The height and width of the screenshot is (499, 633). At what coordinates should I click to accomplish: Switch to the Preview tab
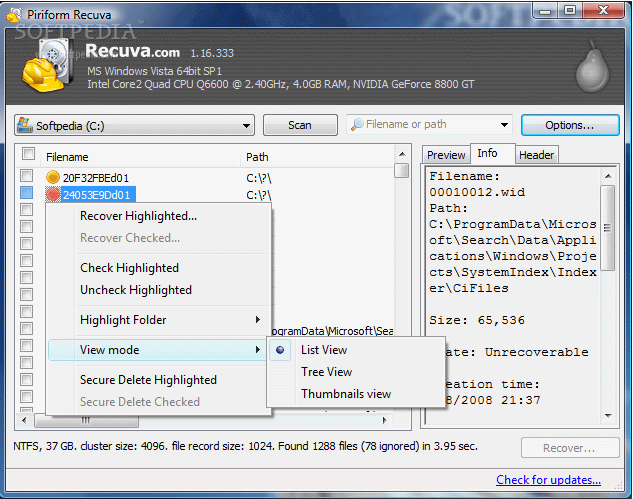446,155
